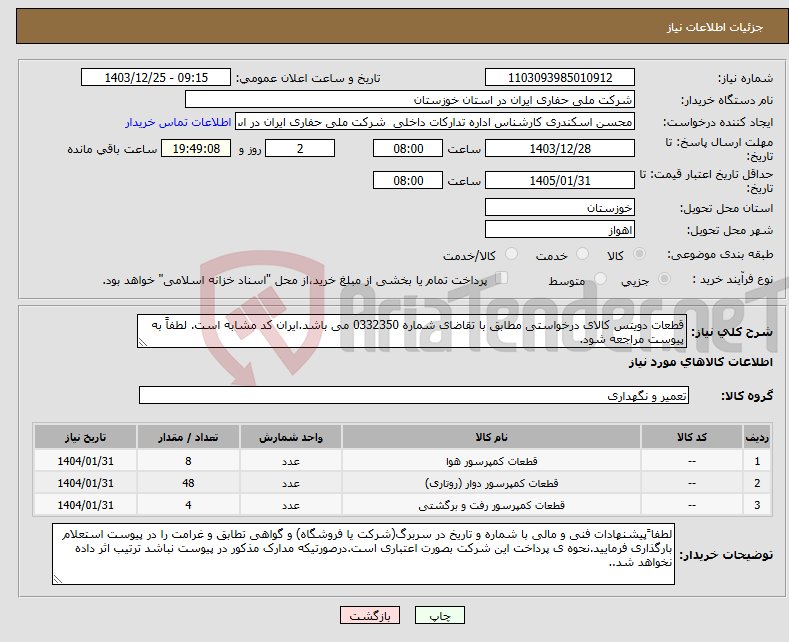
Task: Click the goods group field تعمیر و نگهداری
Action: 414,395
